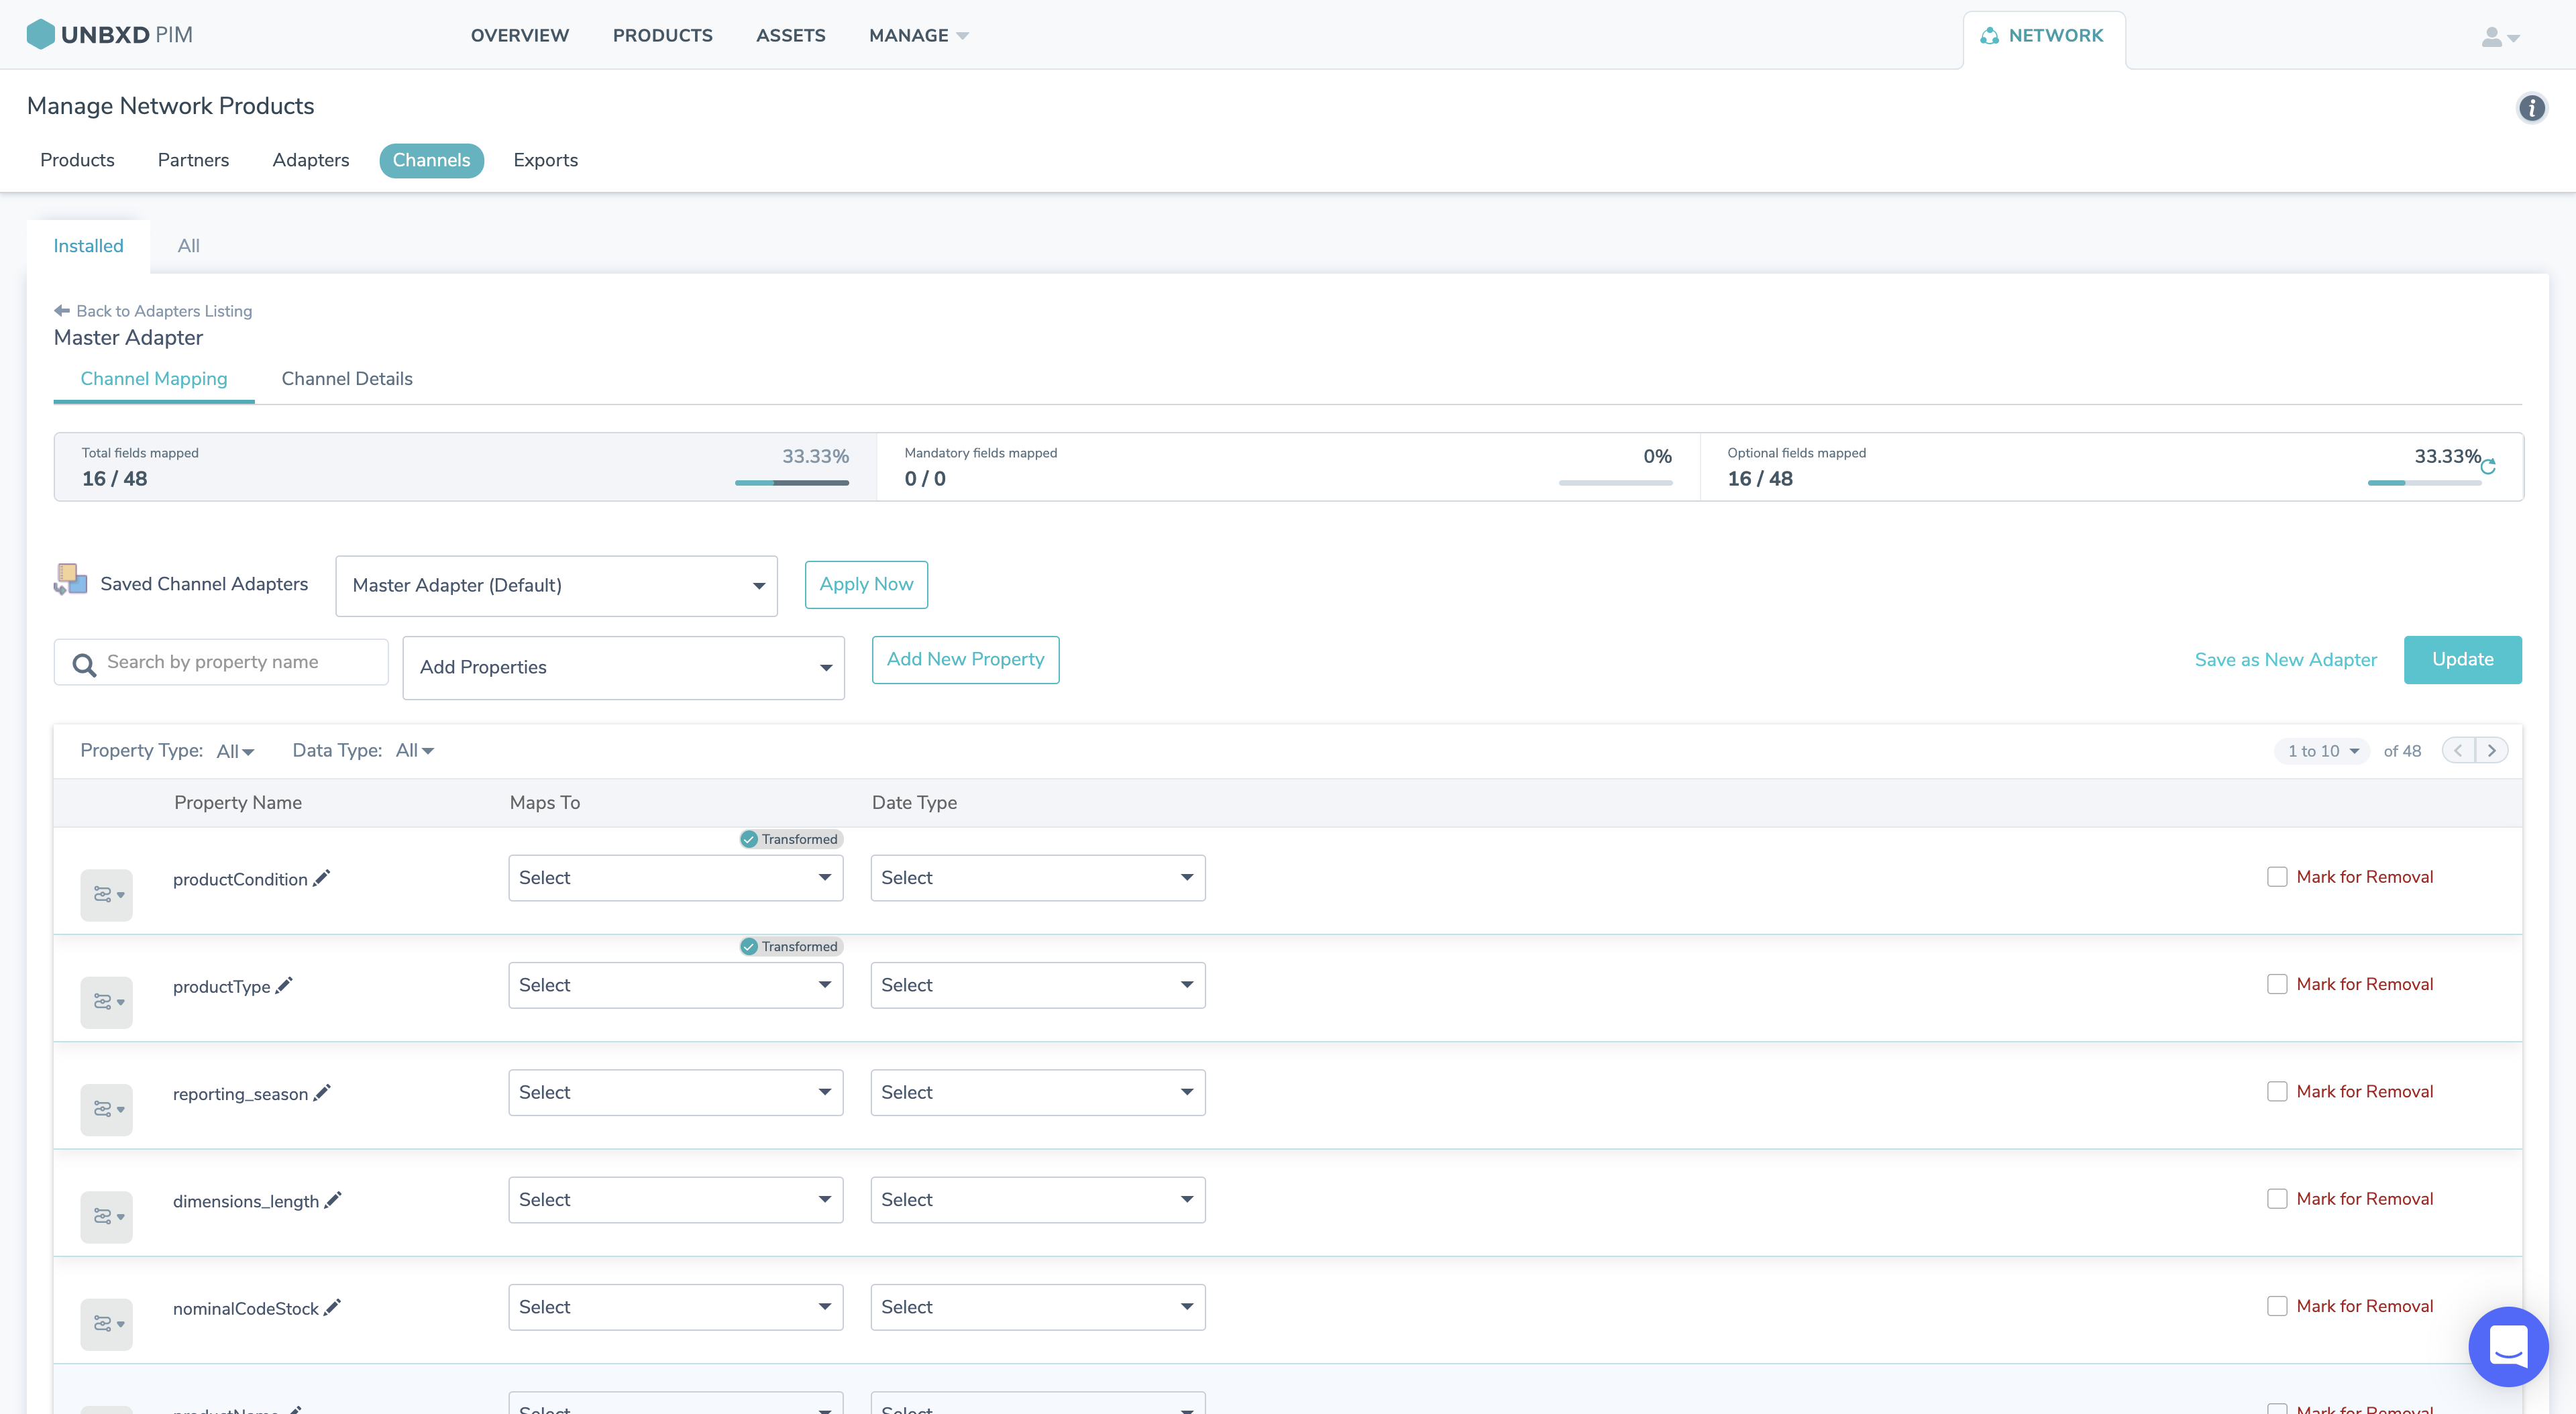Switch to the Partners sub-tab
2576x1414 pixels.
[193, 160]
